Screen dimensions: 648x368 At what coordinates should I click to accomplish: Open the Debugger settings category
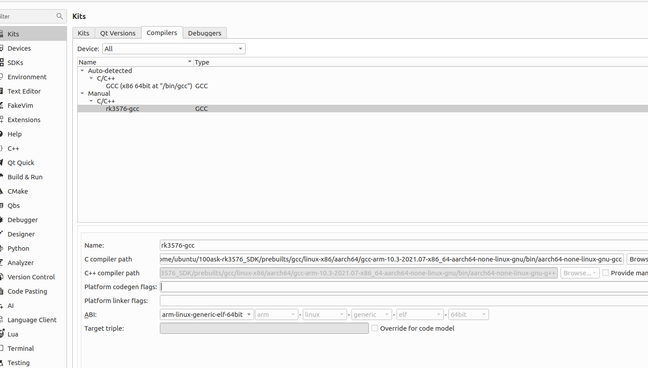tap(33, 220)
